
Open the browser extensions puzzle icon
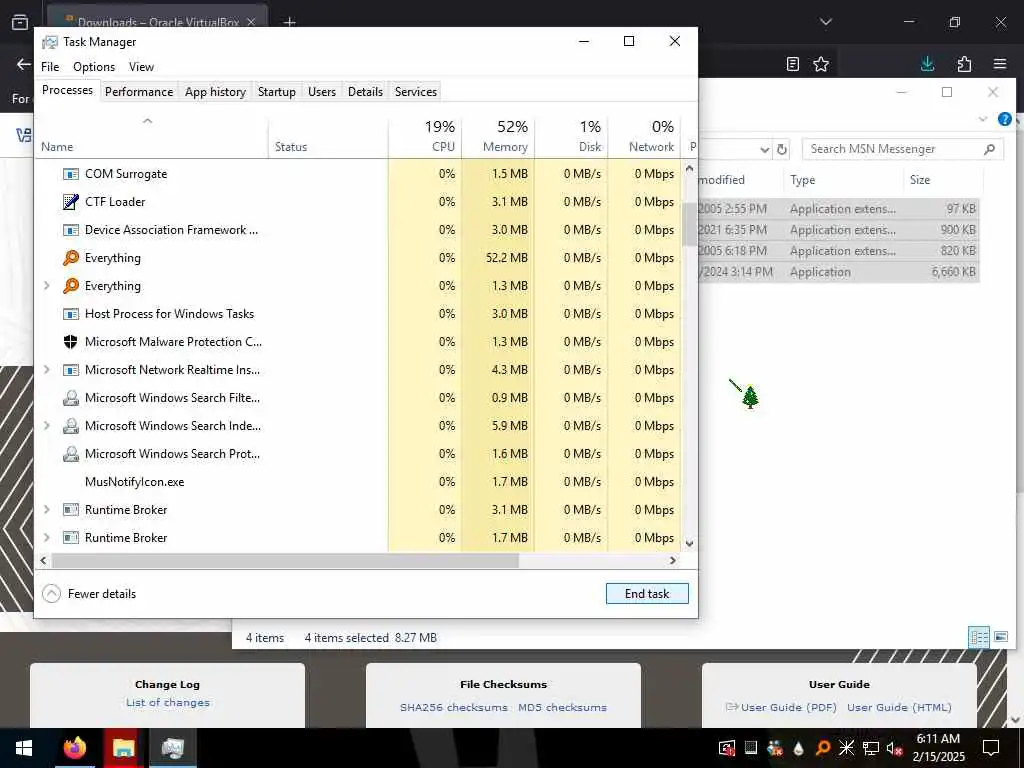click(964, 64)
